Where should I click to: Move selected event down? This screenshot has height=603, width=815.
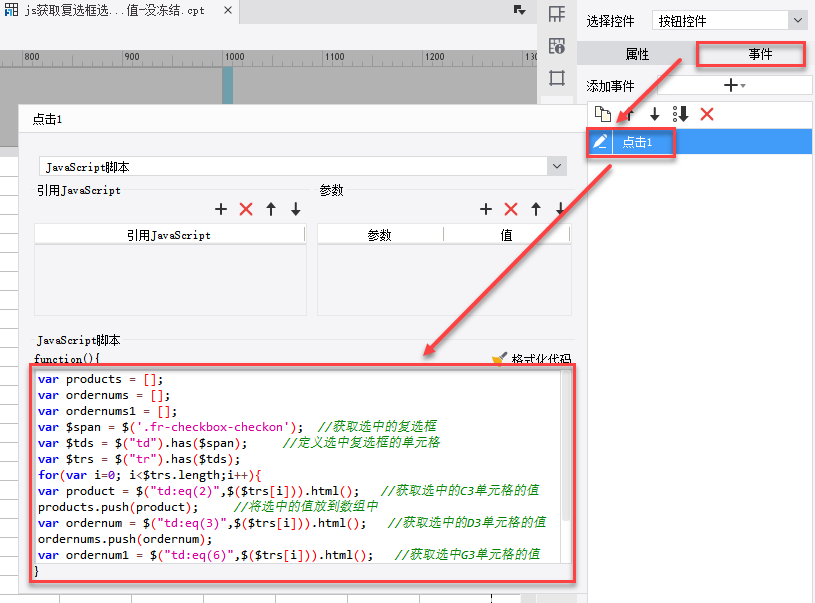(655, 114)
